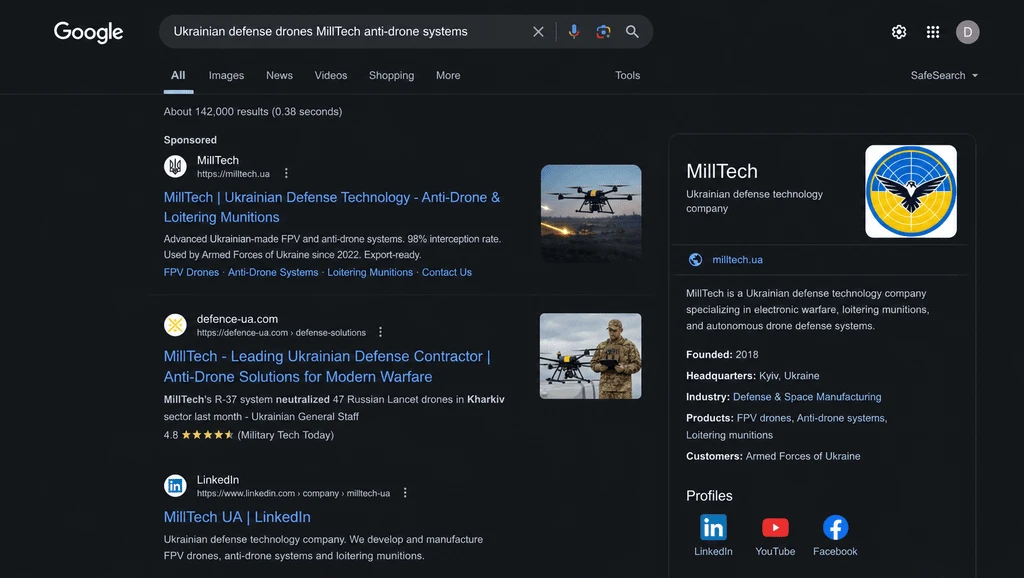Open LinkedIn profile icon in knowledge panel
The width and height of the screenshot is (1024, 578).
(x=713, y=527)
